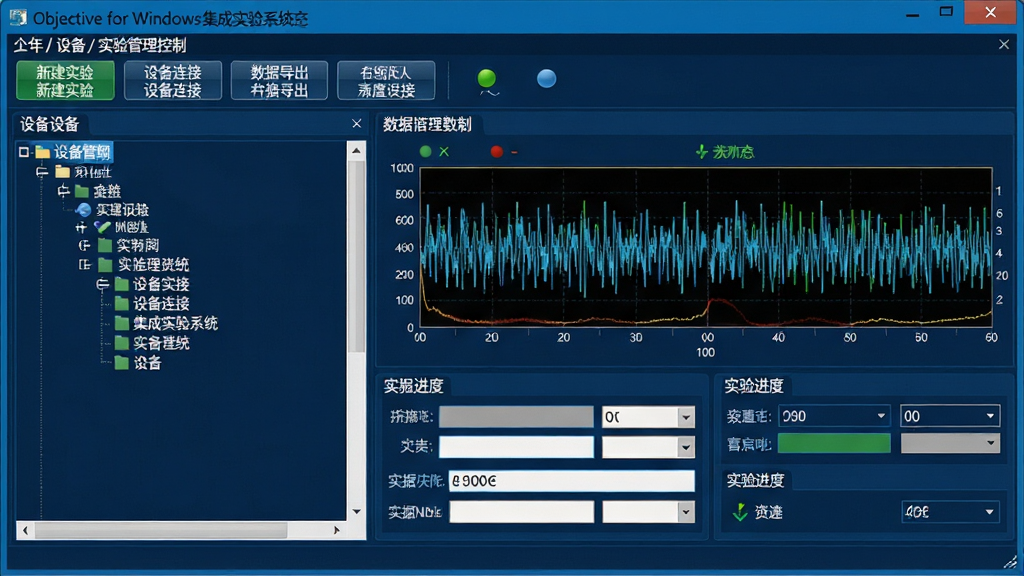Select the 实据进度 left panel tab
This screenshot has width=1024, height=576.
pyautogui.click(x=413, y=386)
